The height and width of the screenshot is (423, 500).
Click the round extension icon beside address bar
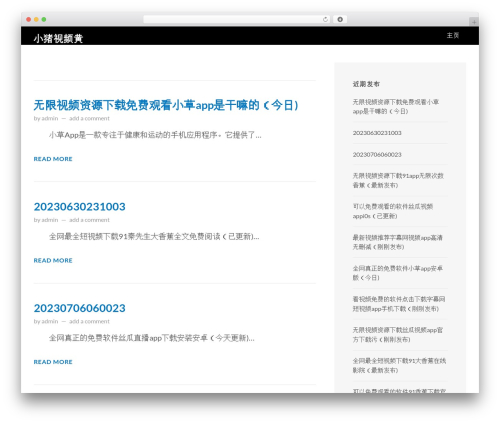click(340, 19)
